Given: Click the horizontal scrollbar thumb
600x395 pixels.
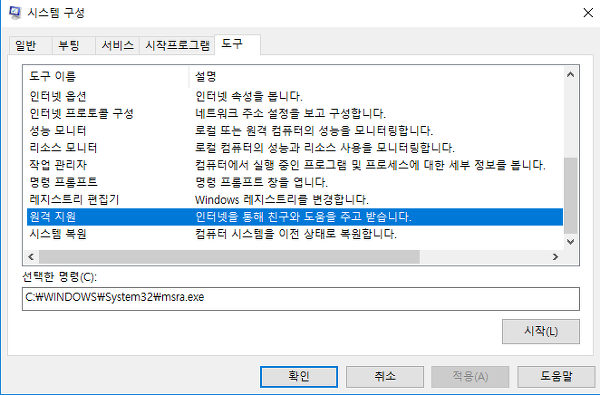Looking at the screenshot, I should point(229,257).
